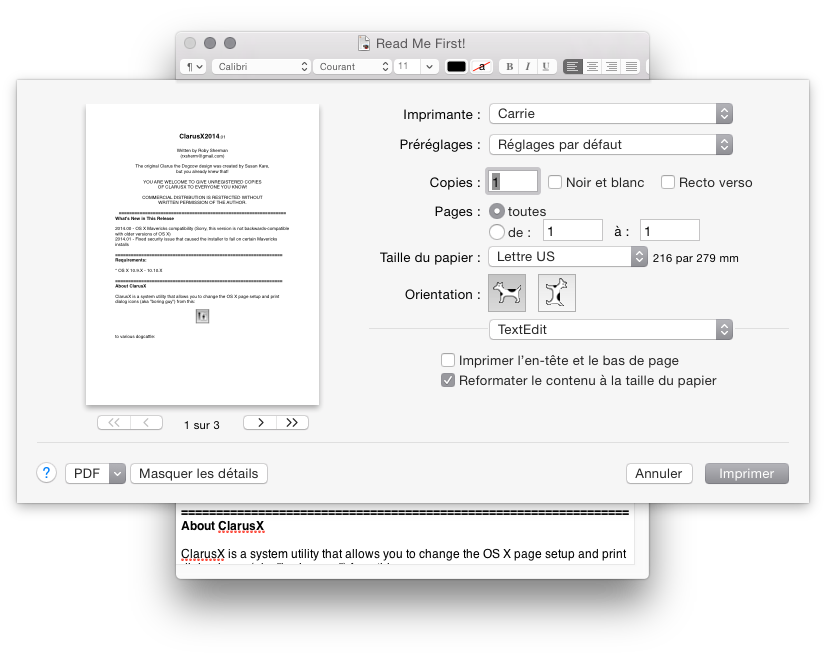The width and height of the screenshot is (826, 659).
Task: Toggle italic in TextEdit toolbar
Action: 527,66
